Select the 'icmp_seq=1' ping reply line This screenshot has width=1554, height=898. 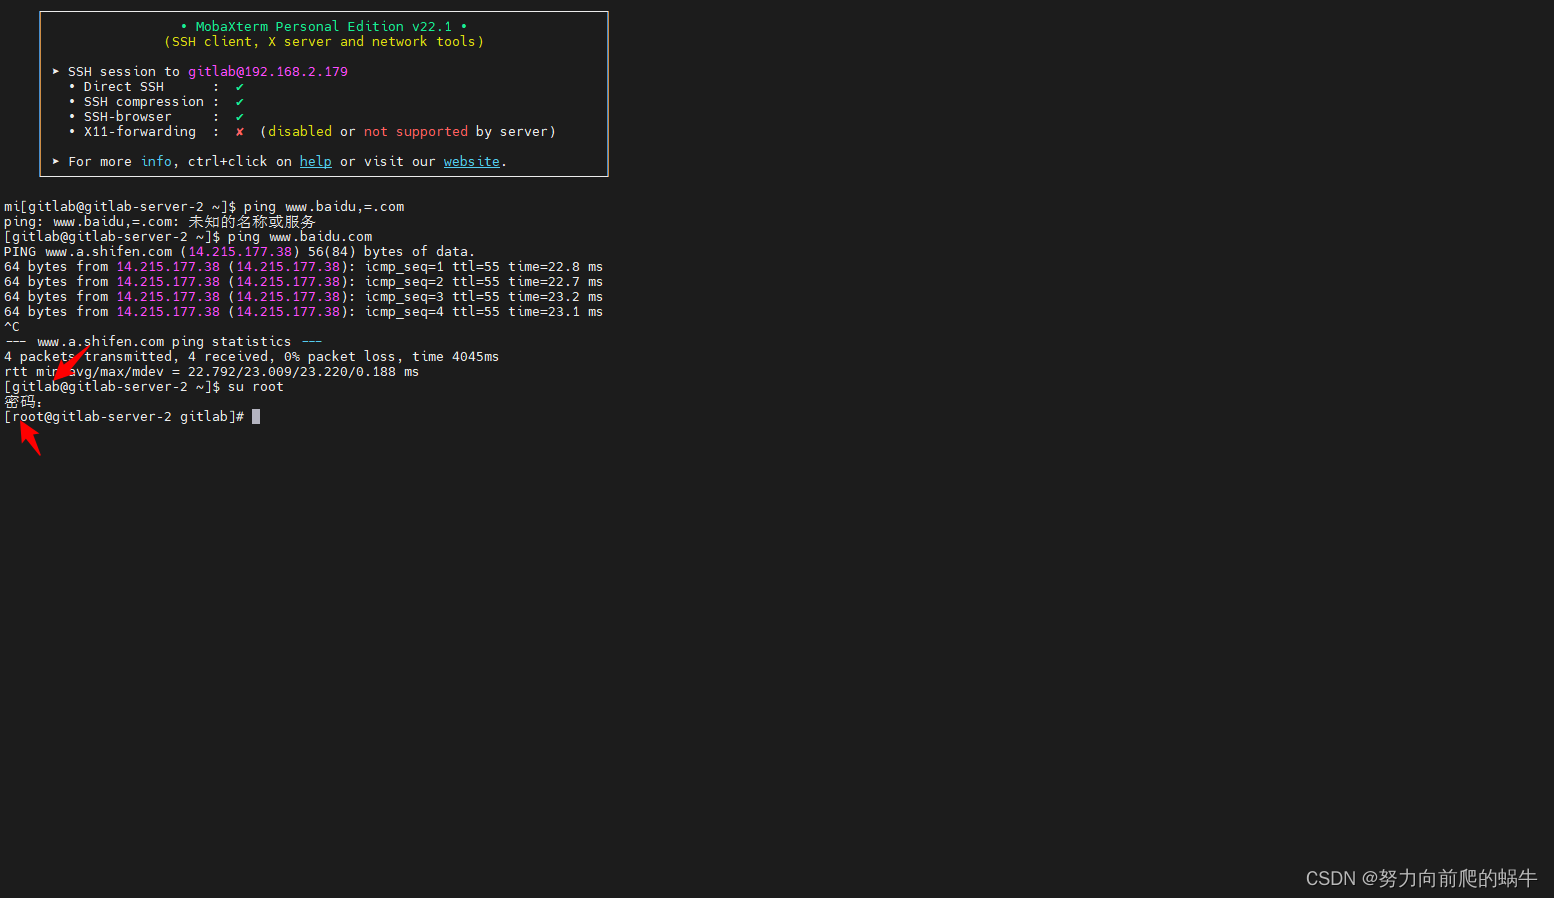[303, 266]
